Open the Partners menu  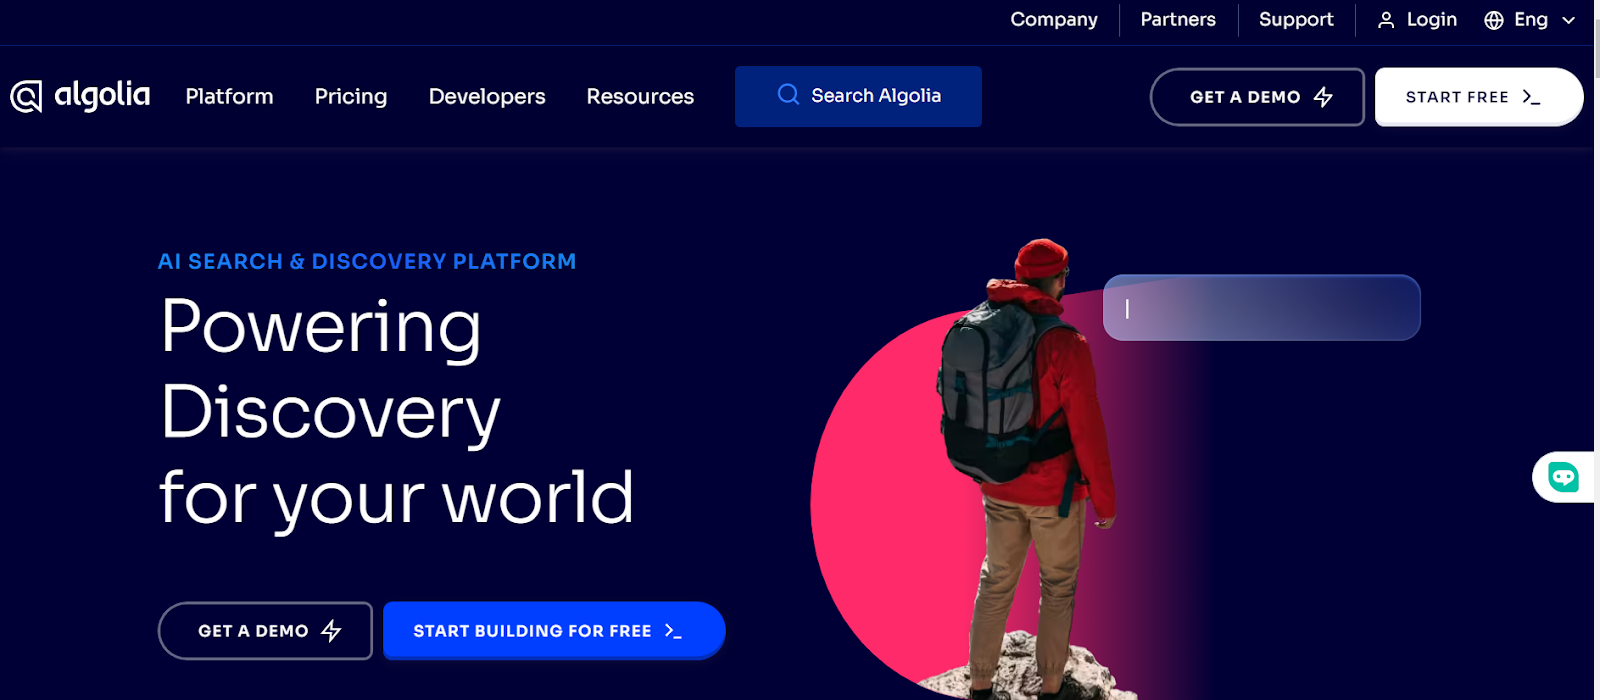point(1178,19)
